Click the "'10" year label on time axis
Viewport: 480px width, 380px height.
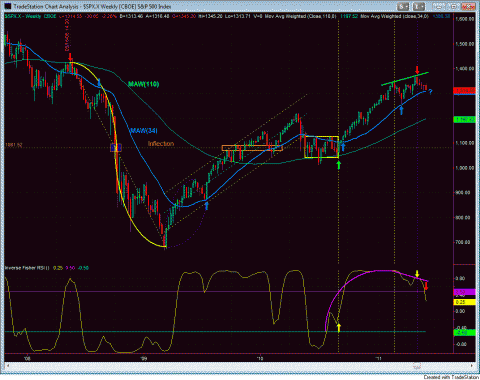(x=260, y=359)
